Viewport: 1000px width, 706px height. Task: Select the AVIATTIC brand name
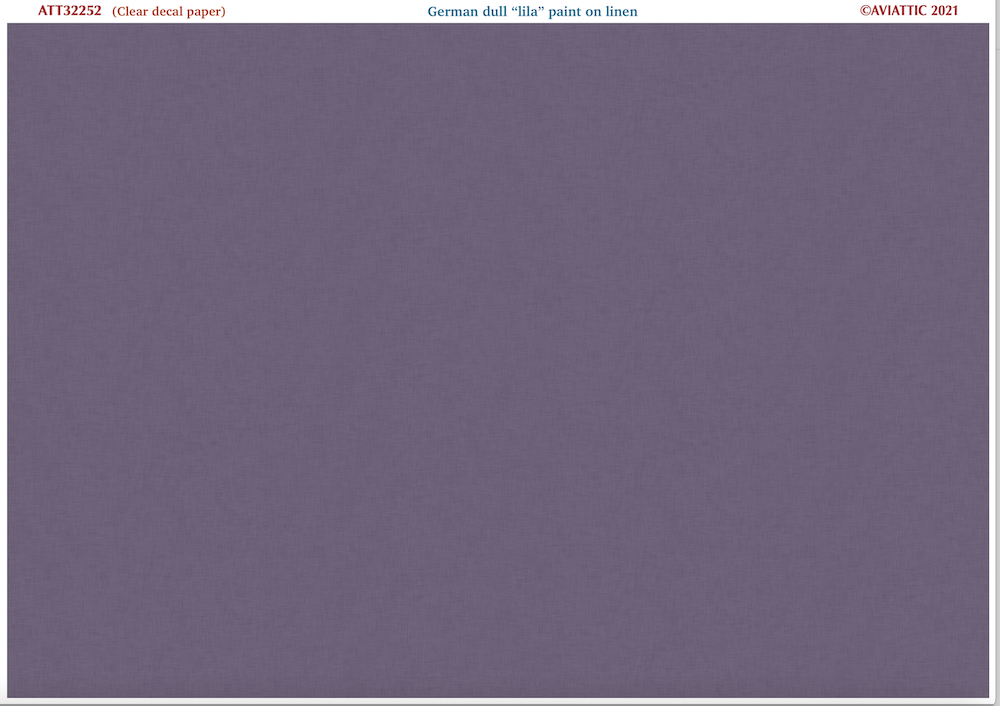pyautogui.click(x=898, y=10)
